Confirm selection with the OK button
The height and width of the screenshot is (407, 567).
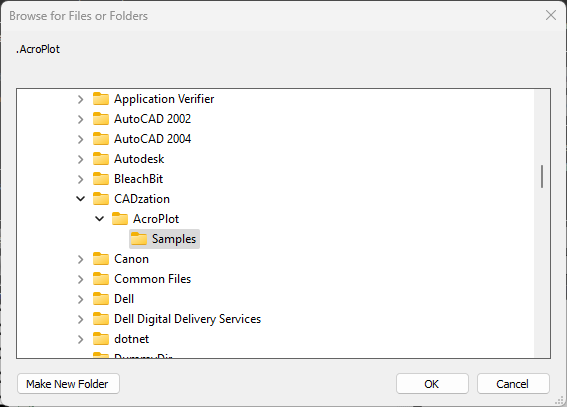(x=432, y=384)
